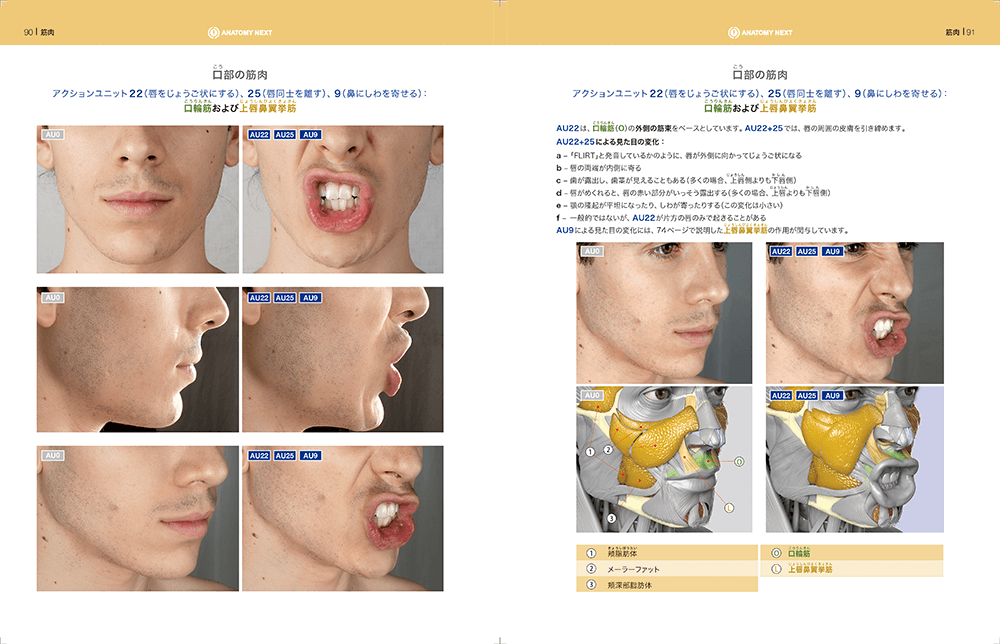The height and width of the screenshot is (644, 1000).
Task: Click the 口部の筋肉 title on page 91
Action: pos(760,75)
